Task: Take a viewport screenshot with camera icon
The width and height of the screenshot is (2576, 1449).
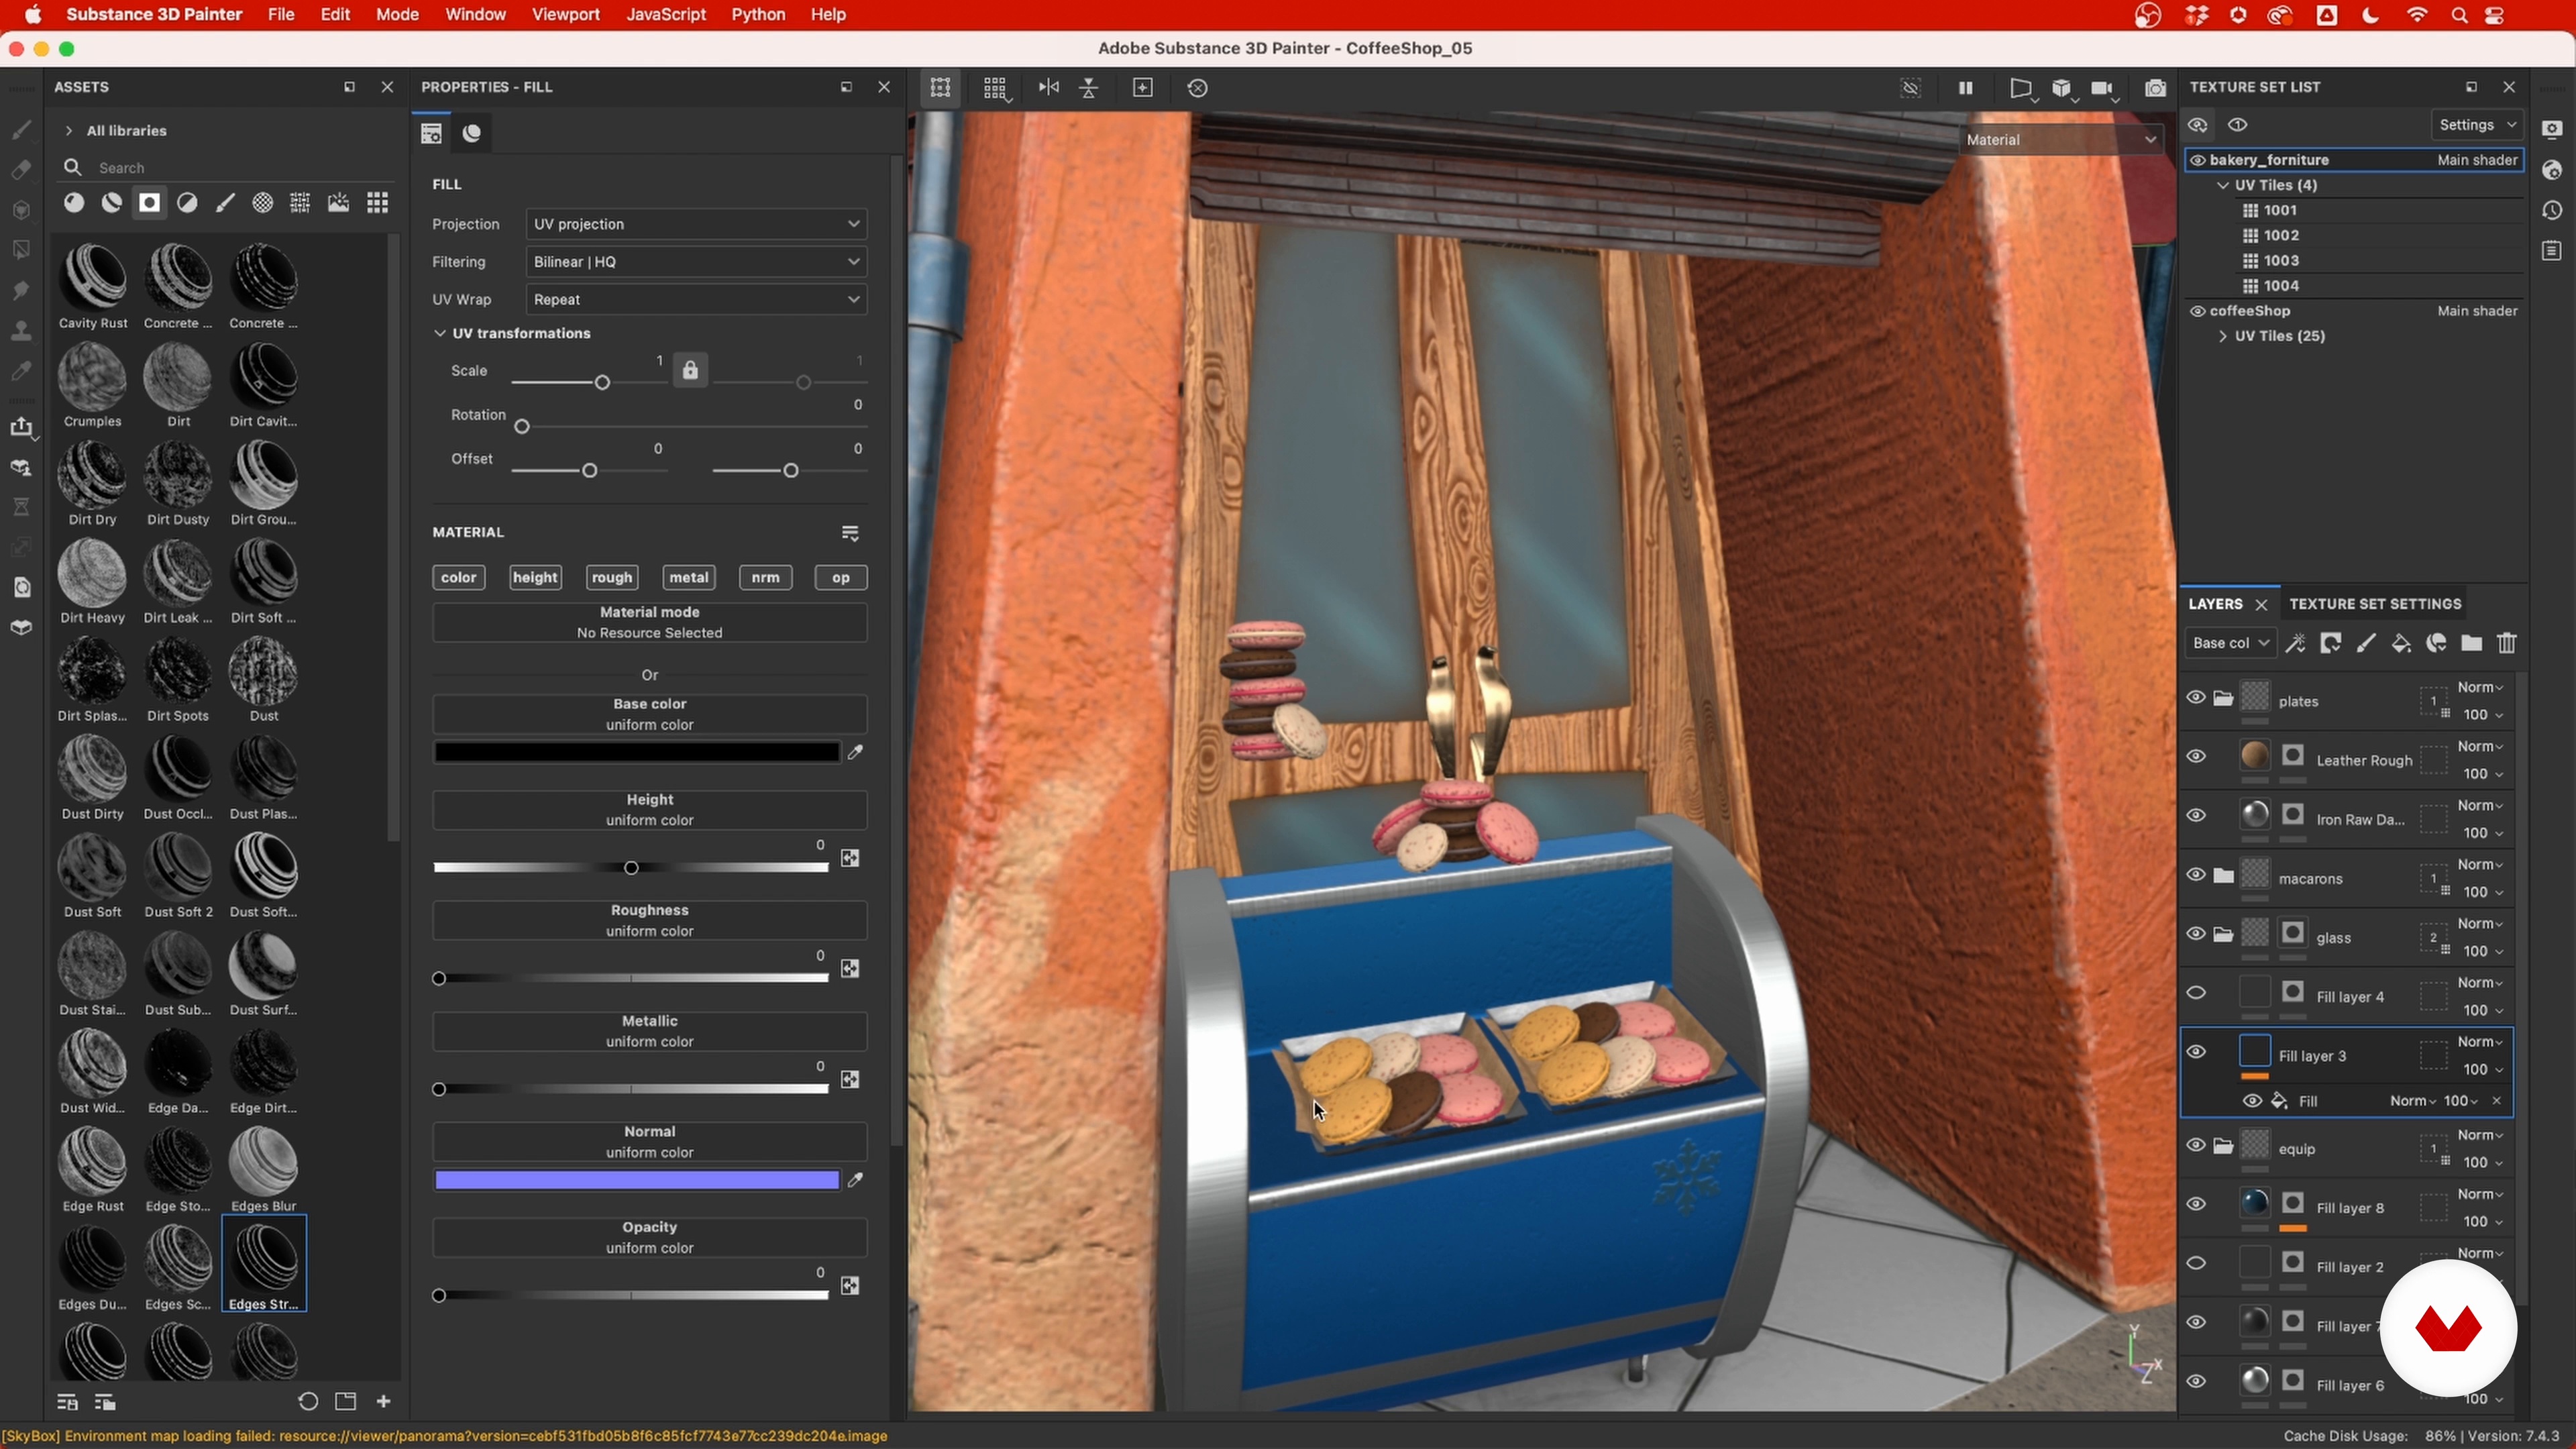Action: point(2155,88)
